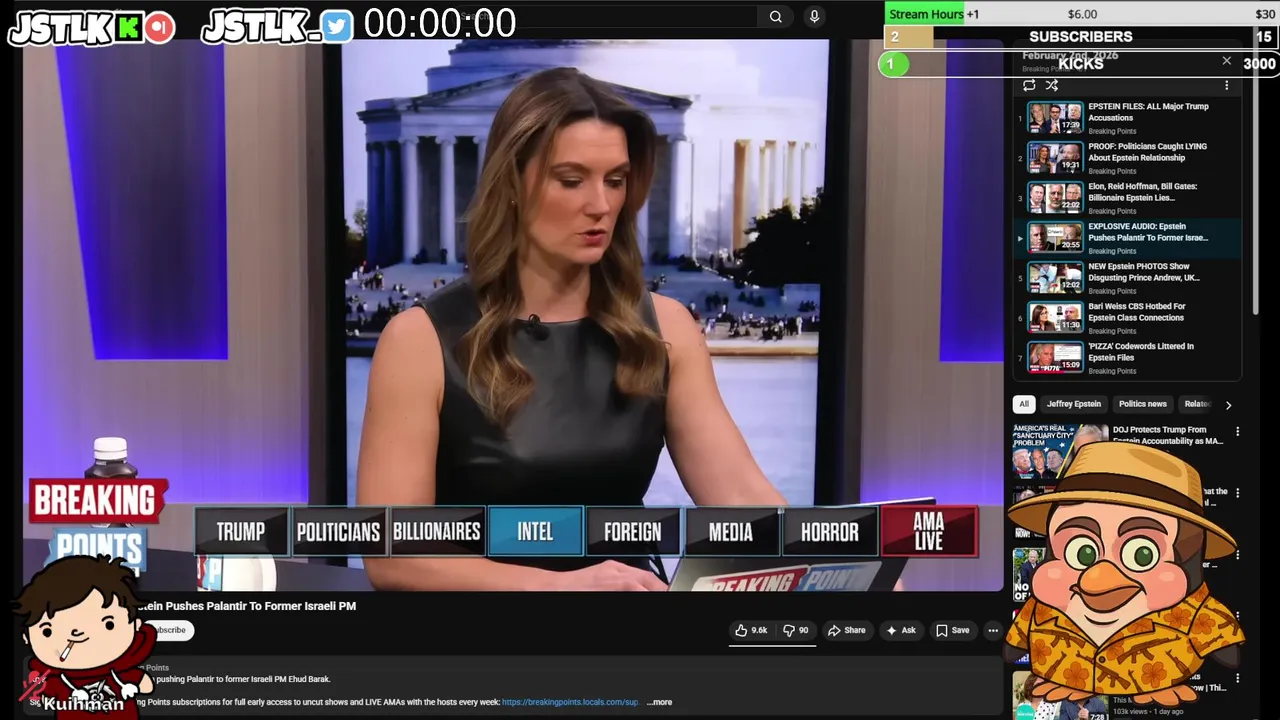Open thumbnail for EPSTEIN FILES: ALL Major Trump

pos(1055,117)
